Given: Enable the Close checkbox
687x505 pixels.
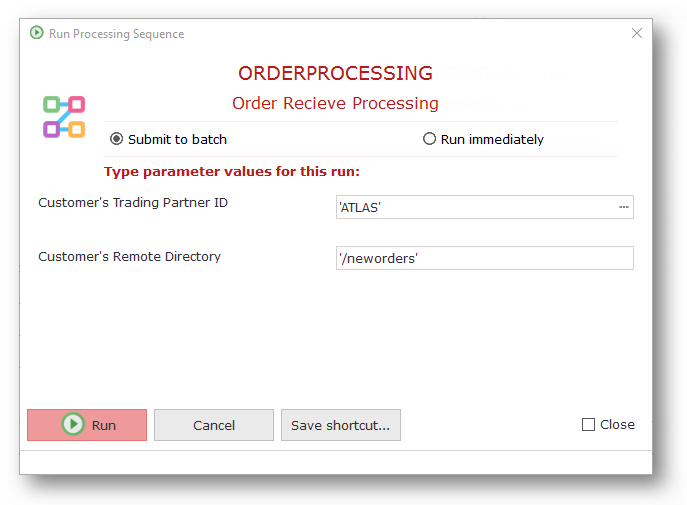Looking at the screenshot, I should pyautogui.click(x=588, y=425).
